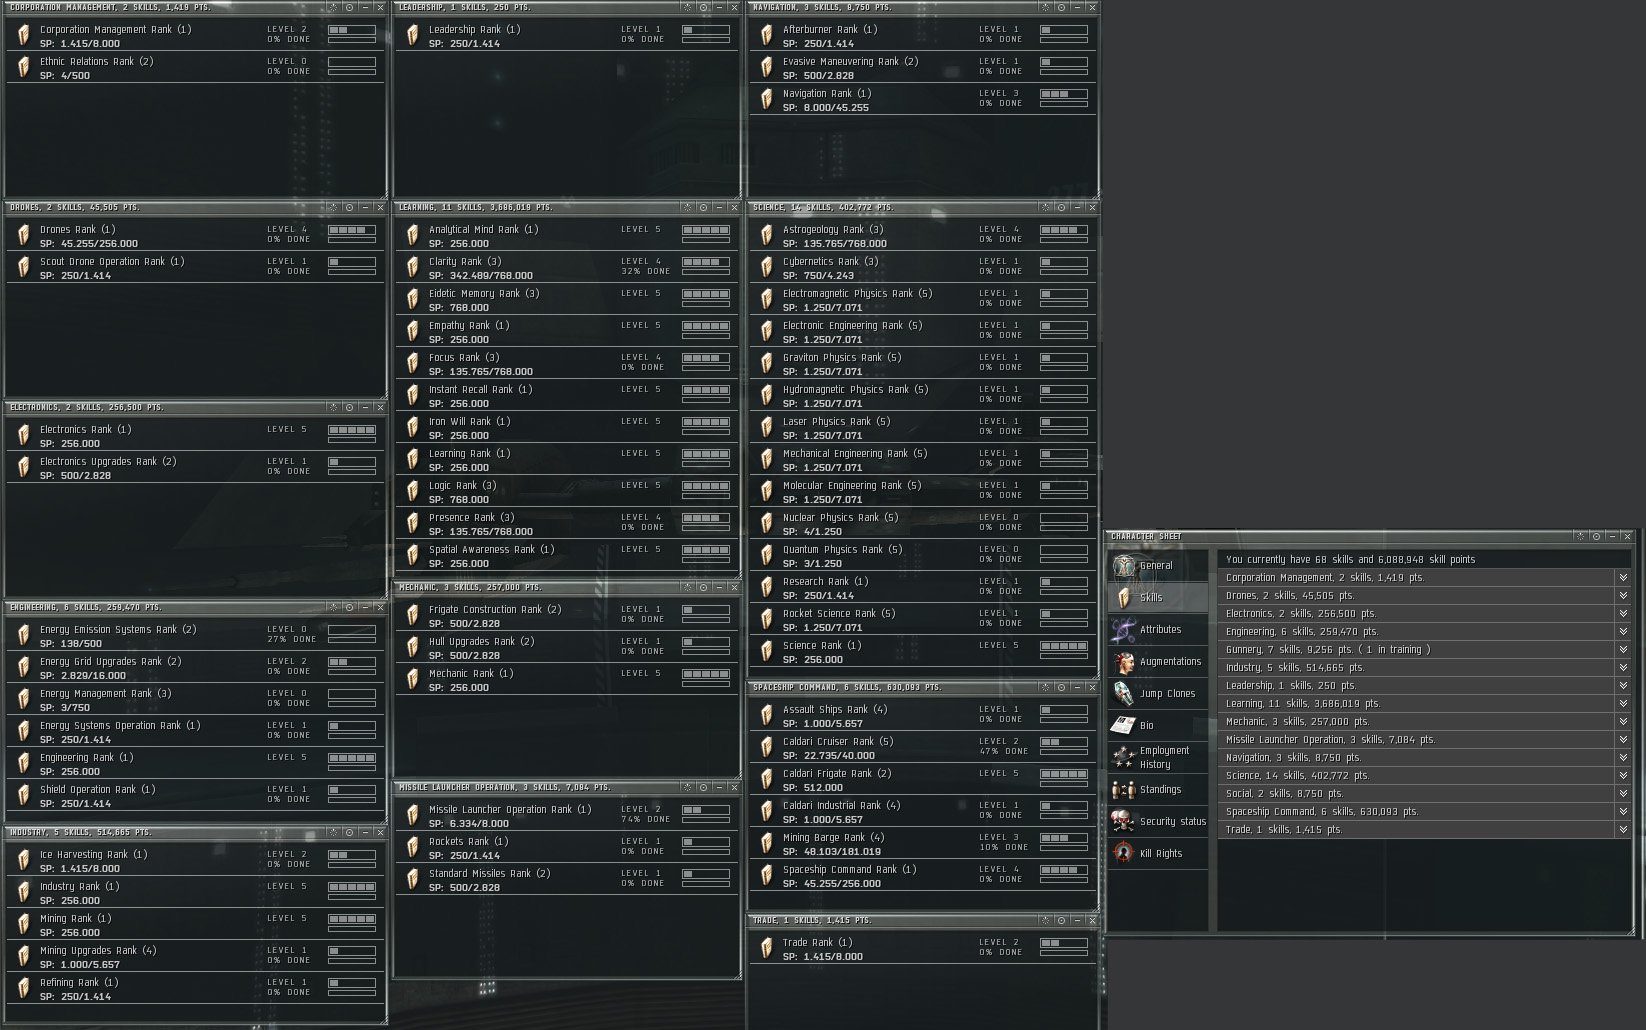Expand the Industry group chevron in Character Sheet
The image size is (1646, 1030).
tap(1623, 668)
